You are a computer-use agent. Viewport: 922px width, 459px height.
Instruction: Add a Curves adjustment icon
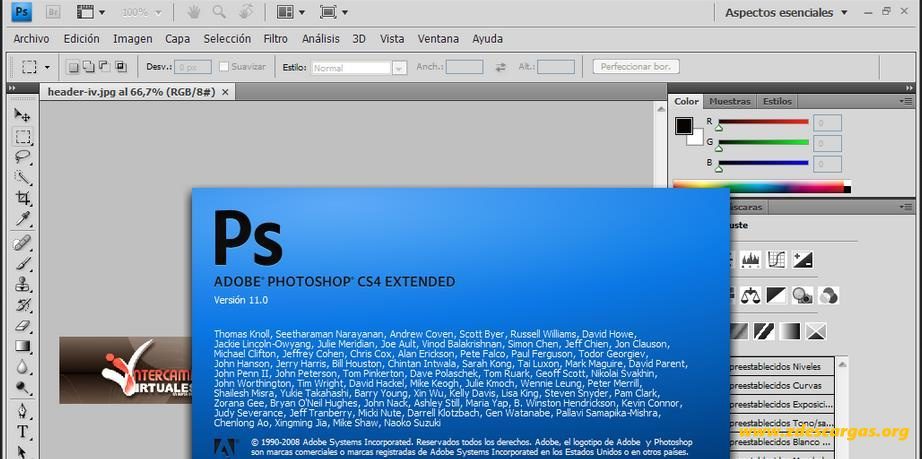tap(777, 259)
